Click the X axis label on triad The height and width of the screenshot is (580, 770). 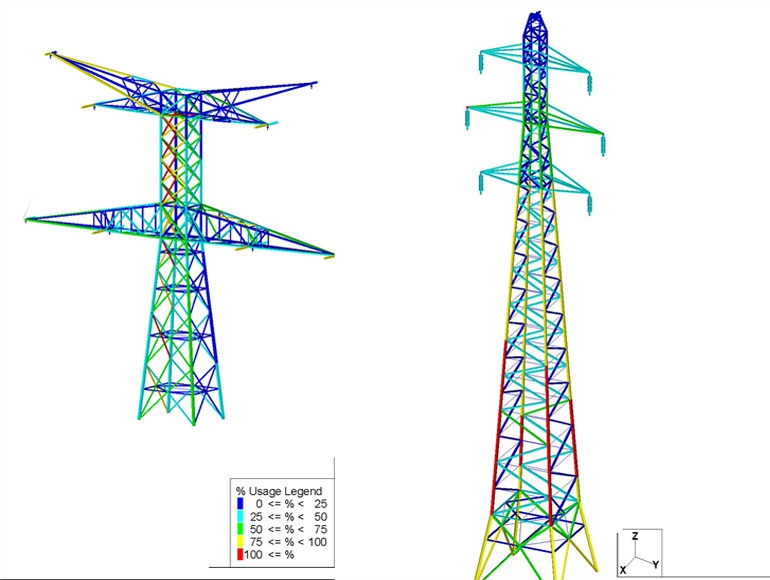point(623,570)
